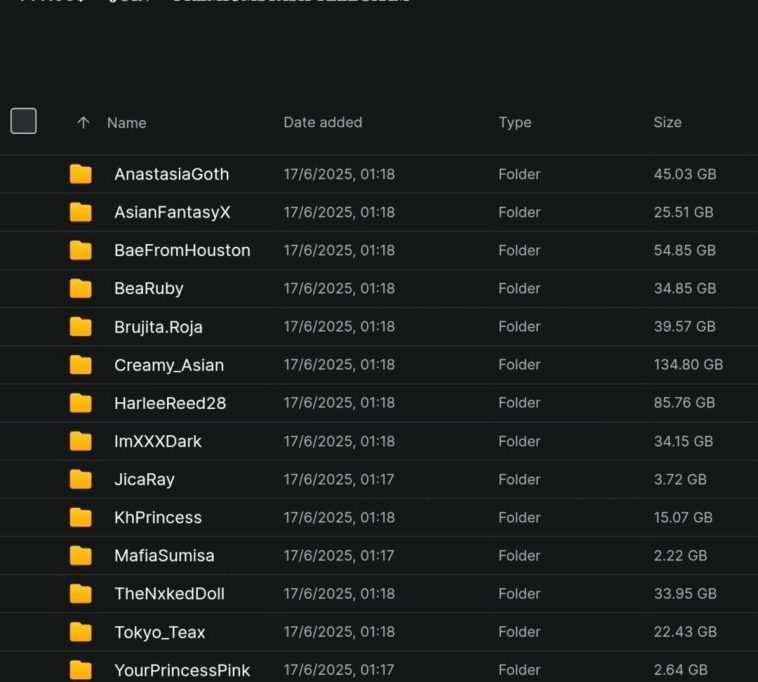Open the Brujita.Roja folder name link

tap(158, 327)
